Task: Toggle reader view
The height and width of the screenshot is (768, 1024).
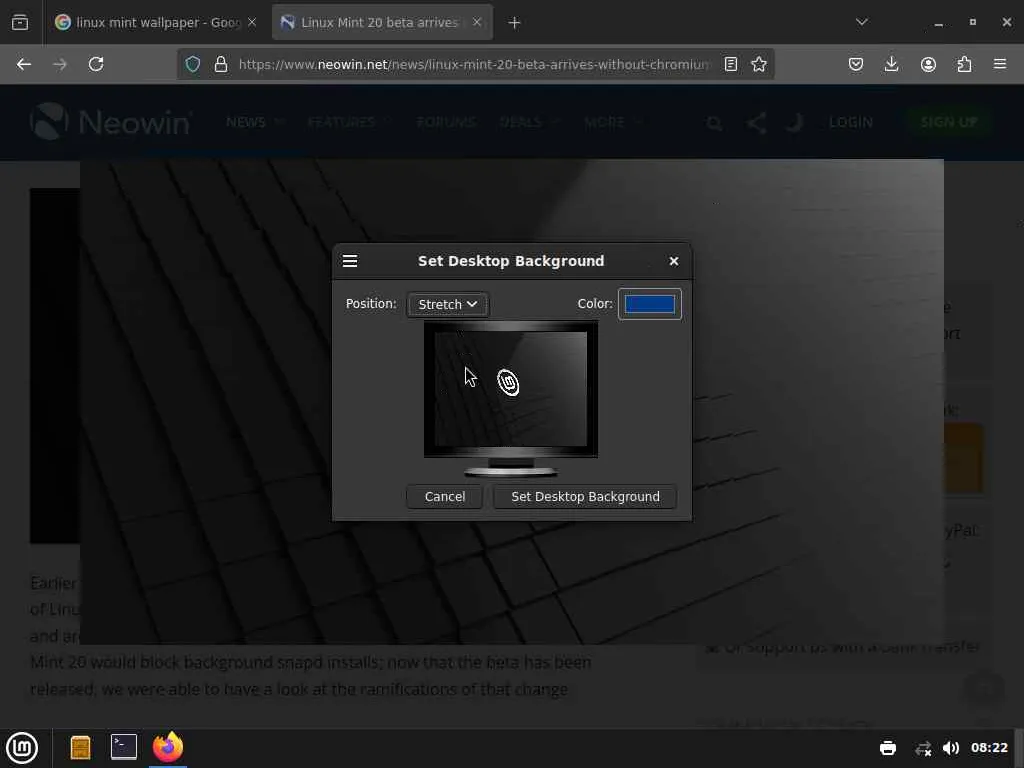Action: point(731,64)
